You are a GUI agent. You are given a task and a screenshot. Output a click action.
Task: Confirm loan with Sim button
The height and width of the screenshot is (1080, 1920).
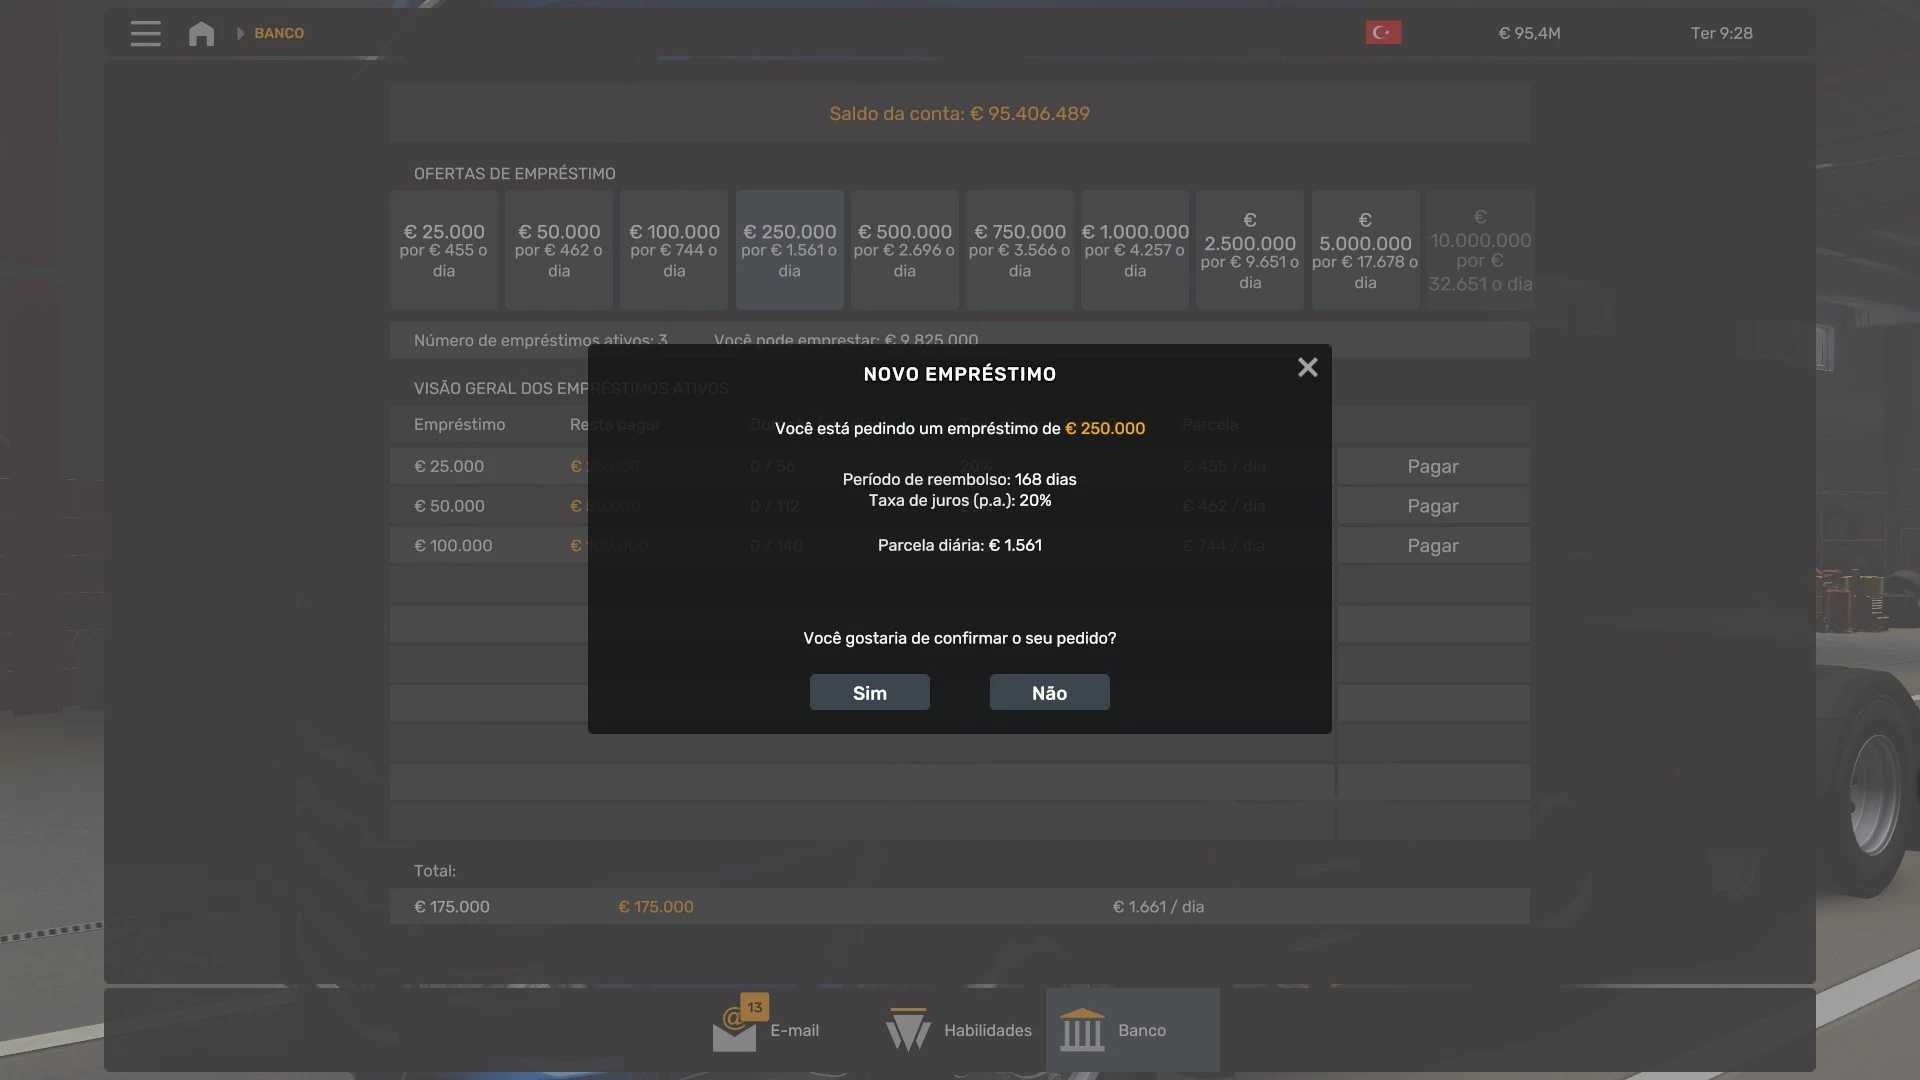click(869, 693)
